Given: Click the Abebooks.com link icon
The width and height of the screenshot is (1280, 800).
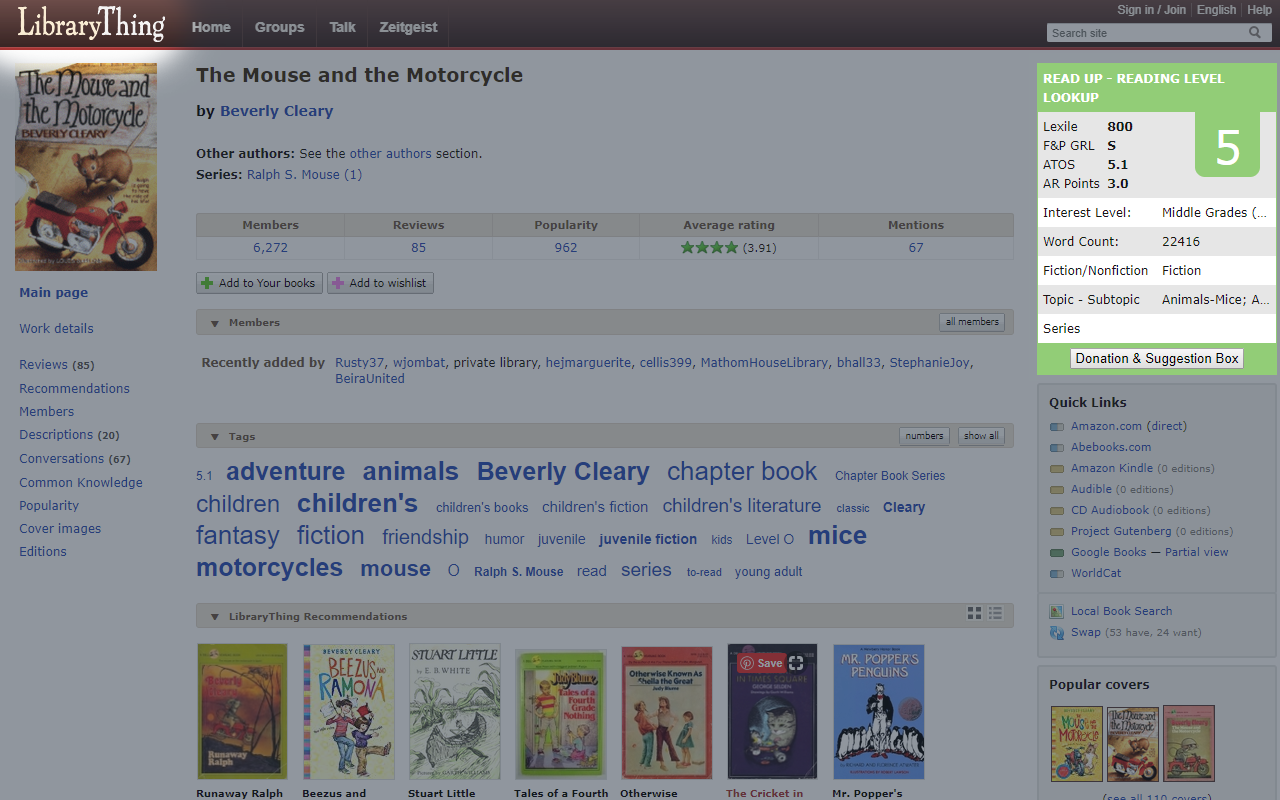Looking at the screenshot, I should pyautogui.click(x=1057, y=448).
